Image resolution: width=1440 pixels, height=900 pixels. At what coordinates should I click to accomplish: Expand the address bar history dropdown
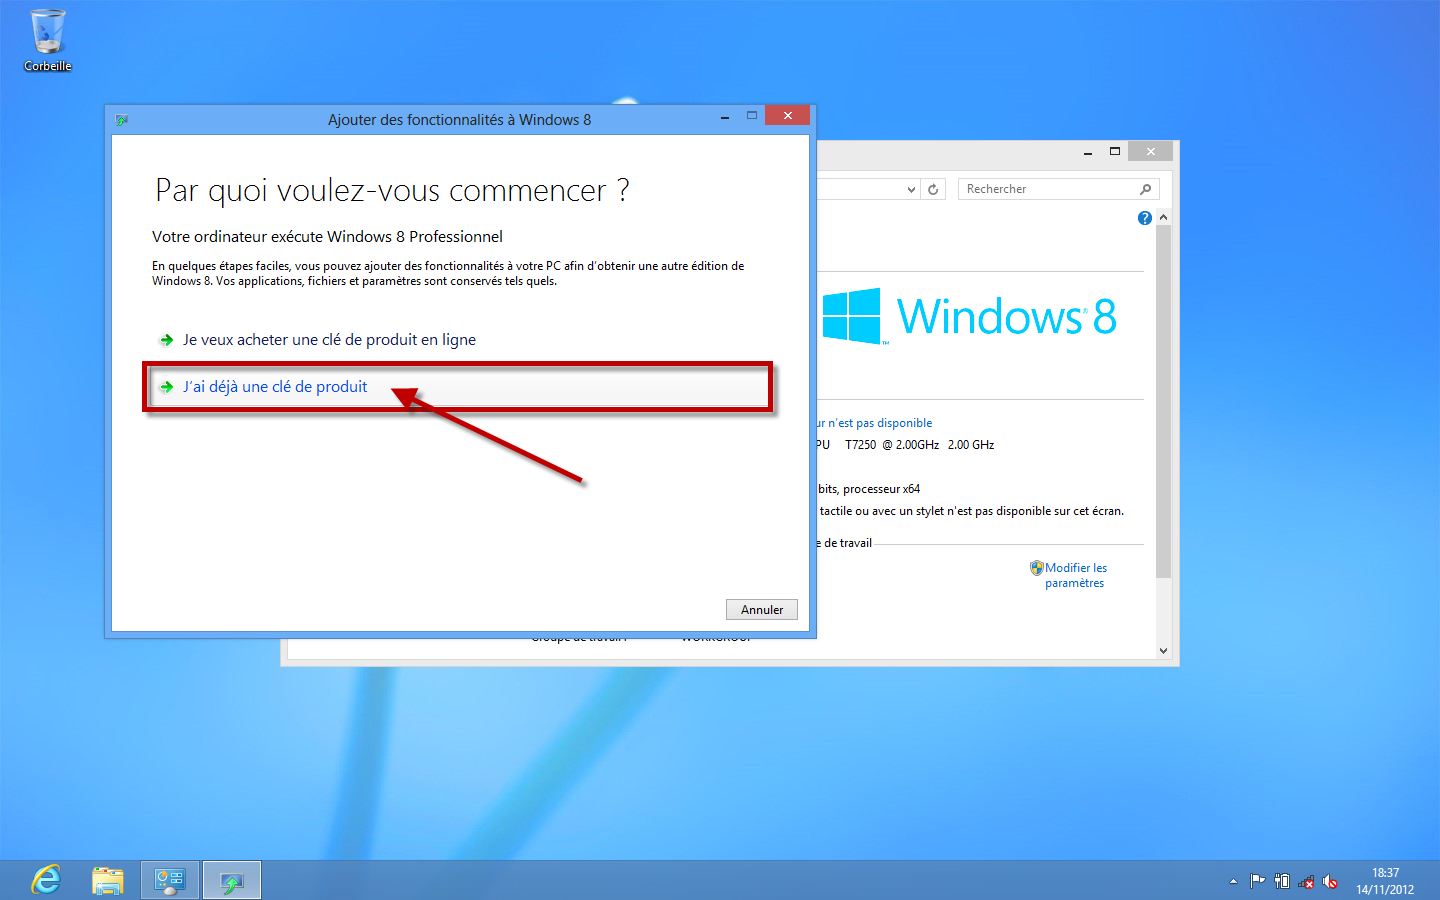911,189
